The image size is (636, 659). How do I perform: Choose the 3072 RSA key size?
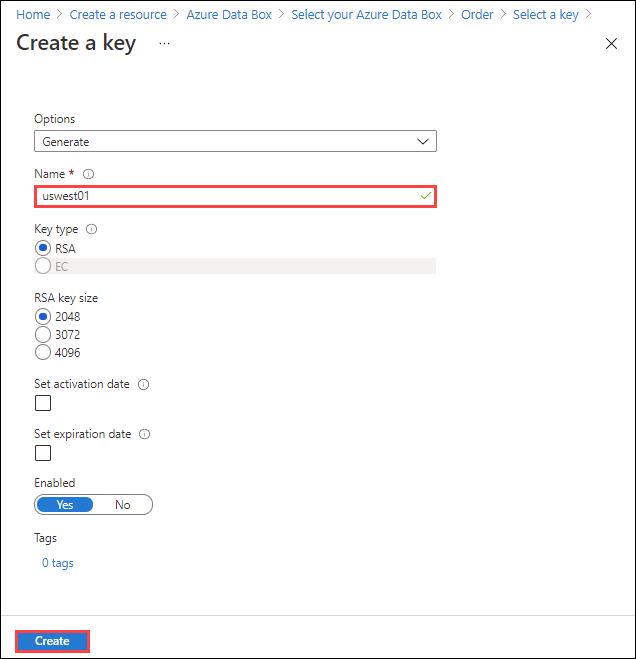[x=43, y=335]
